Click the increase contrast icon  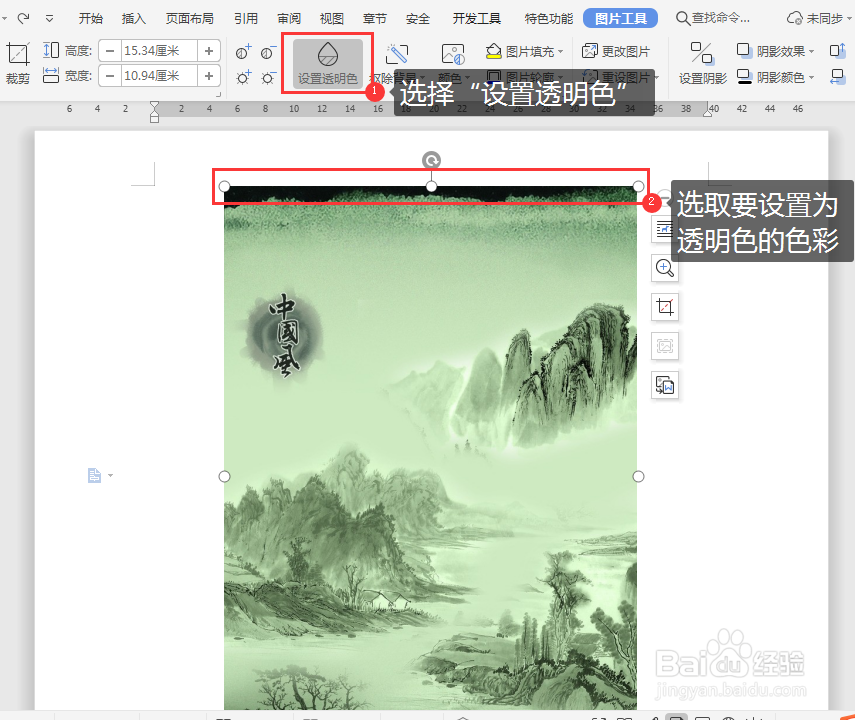coord(243,52)
